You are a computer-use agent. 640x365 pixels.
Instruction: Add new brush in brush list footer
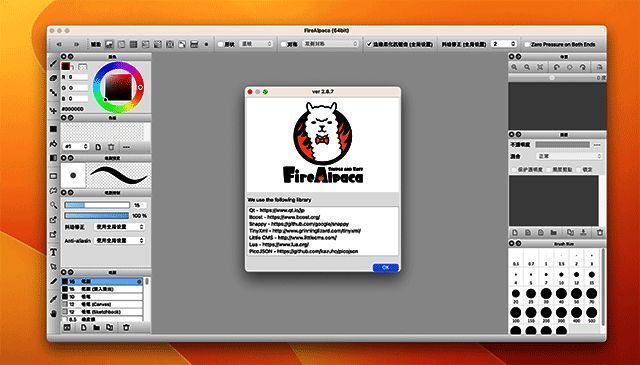(84, 327)
